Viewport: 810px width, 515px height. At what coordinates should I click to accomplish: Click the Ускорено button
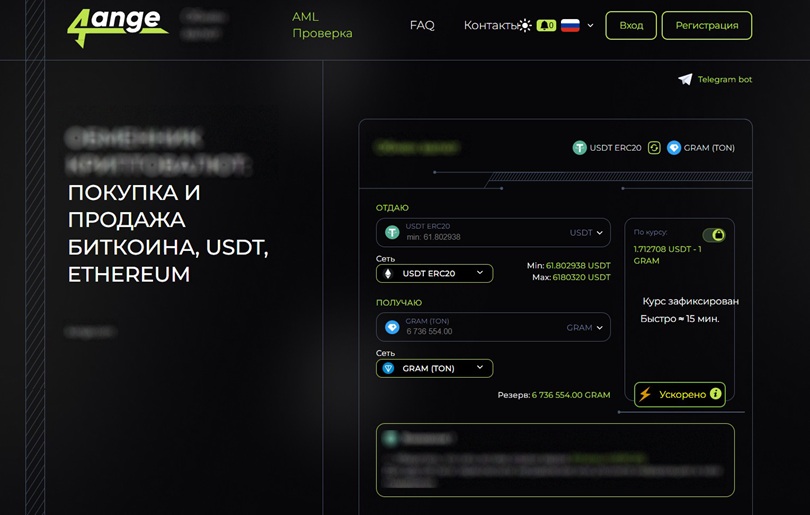[680, 395]
